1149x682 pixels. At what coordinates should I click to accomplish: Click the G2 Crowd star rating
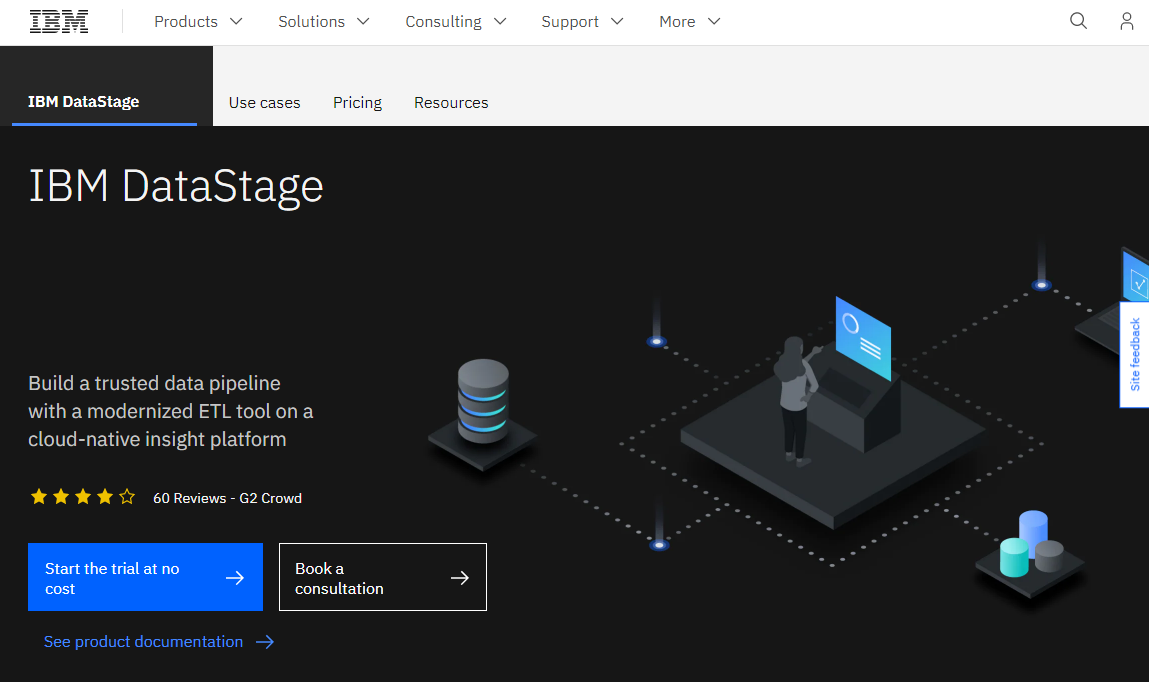(83, 497)
